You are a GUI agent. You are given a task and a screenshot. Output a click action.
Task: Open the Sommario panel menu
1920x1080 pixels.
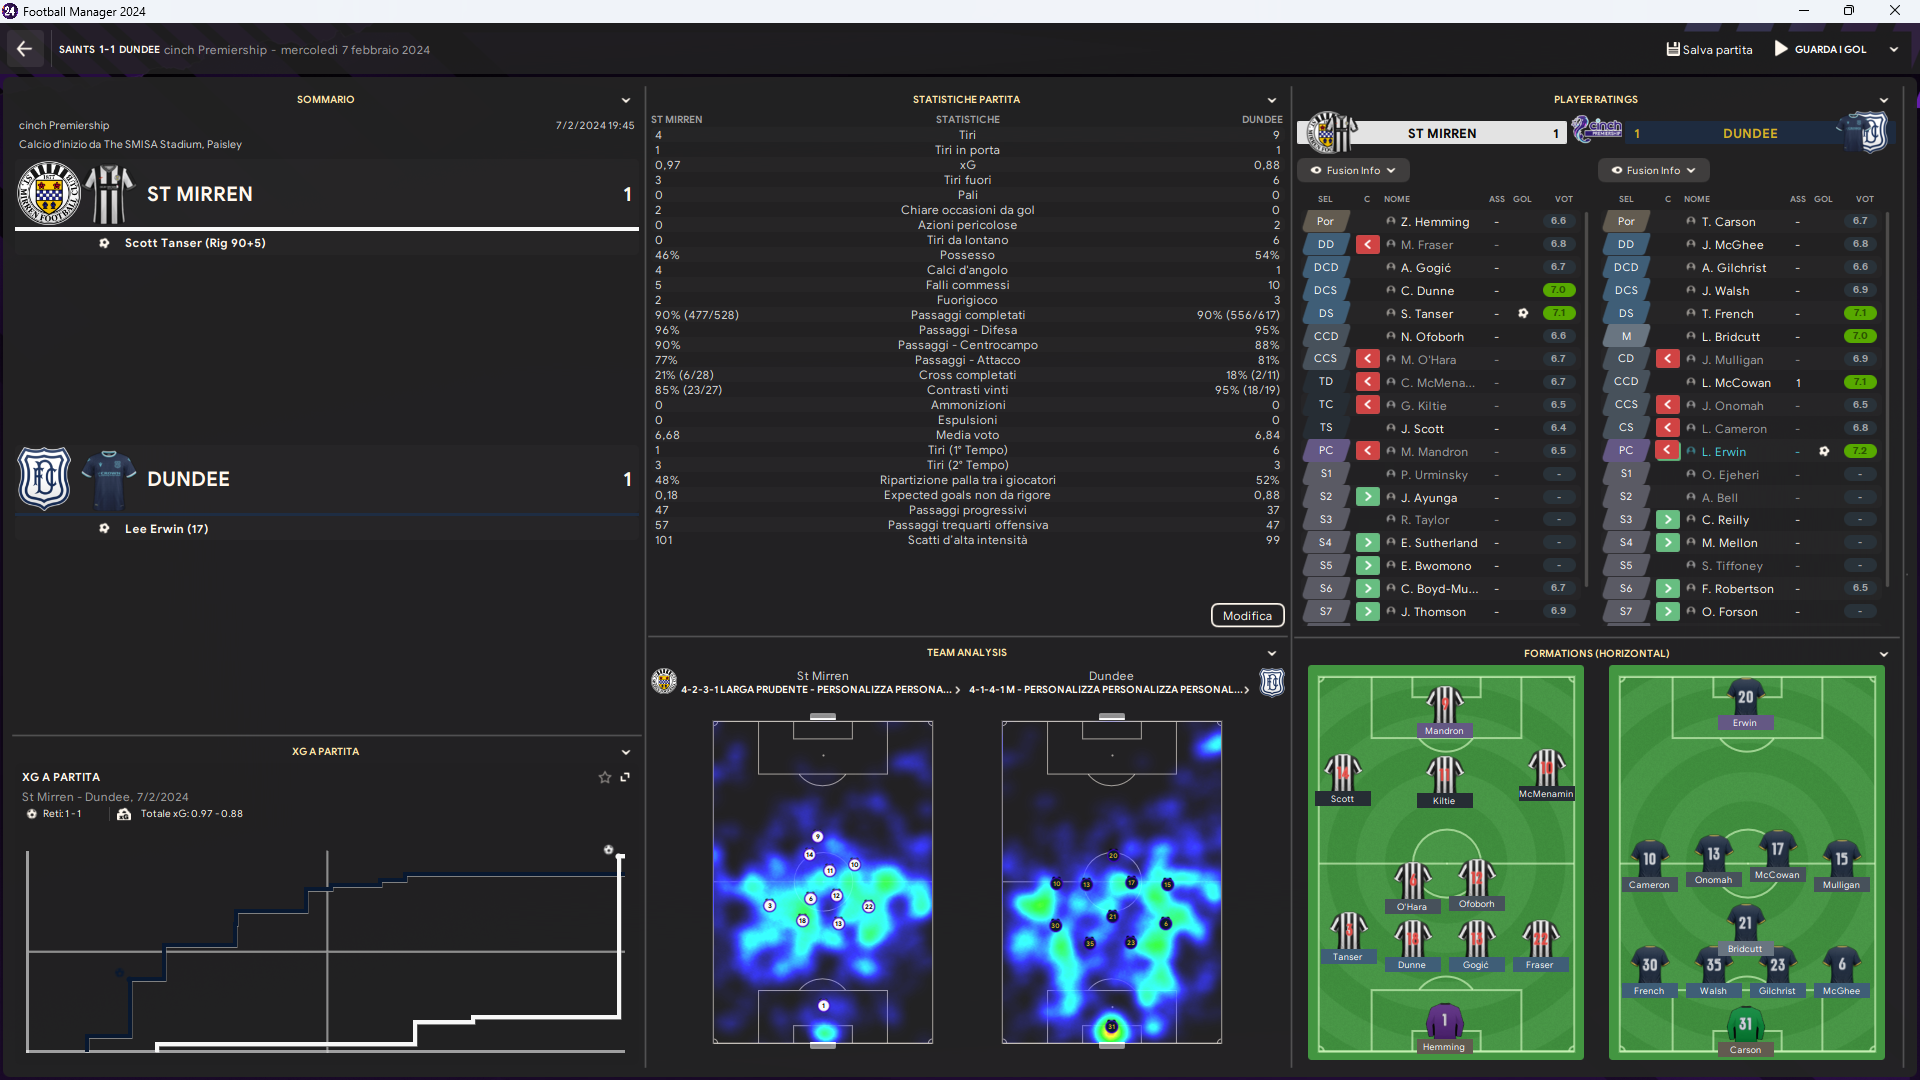point(626,100)
